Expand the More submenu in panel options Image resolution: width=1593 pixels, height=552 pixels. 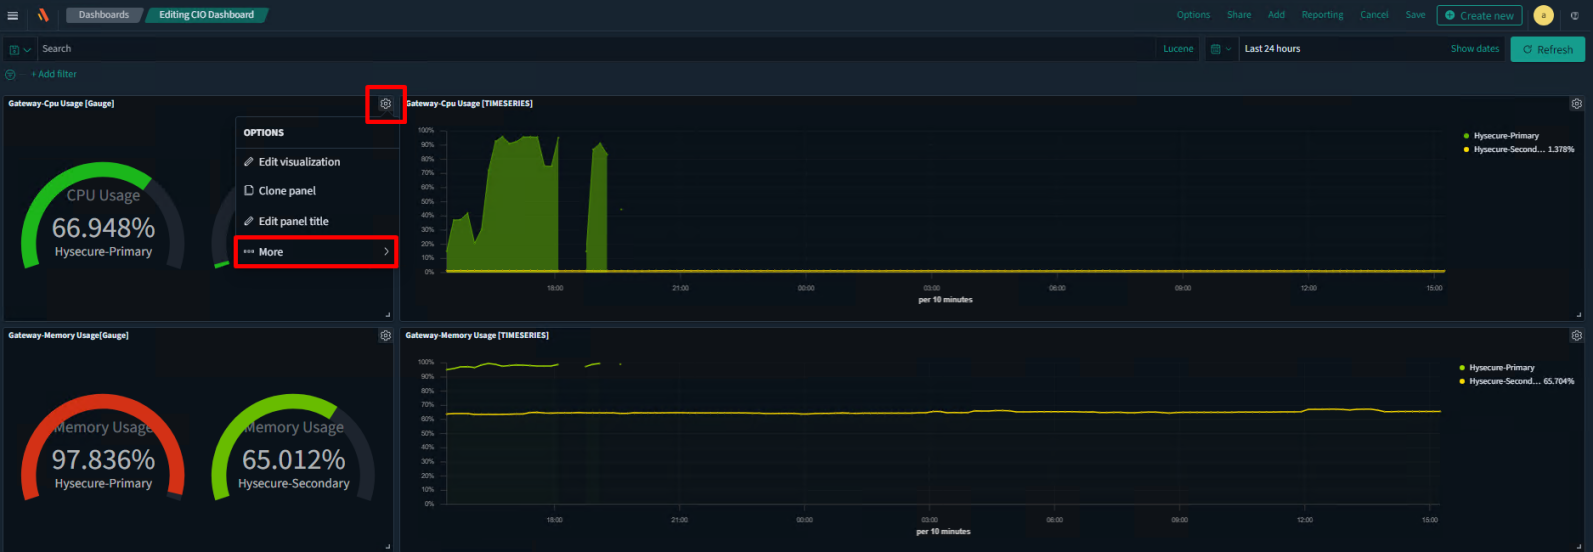pos(316,252)
